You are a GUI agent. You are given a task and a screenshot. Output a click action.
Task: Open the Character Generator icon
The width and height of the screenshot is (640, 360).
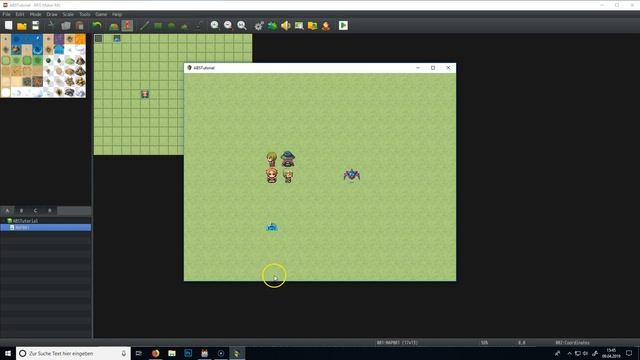tap(326, 25)
